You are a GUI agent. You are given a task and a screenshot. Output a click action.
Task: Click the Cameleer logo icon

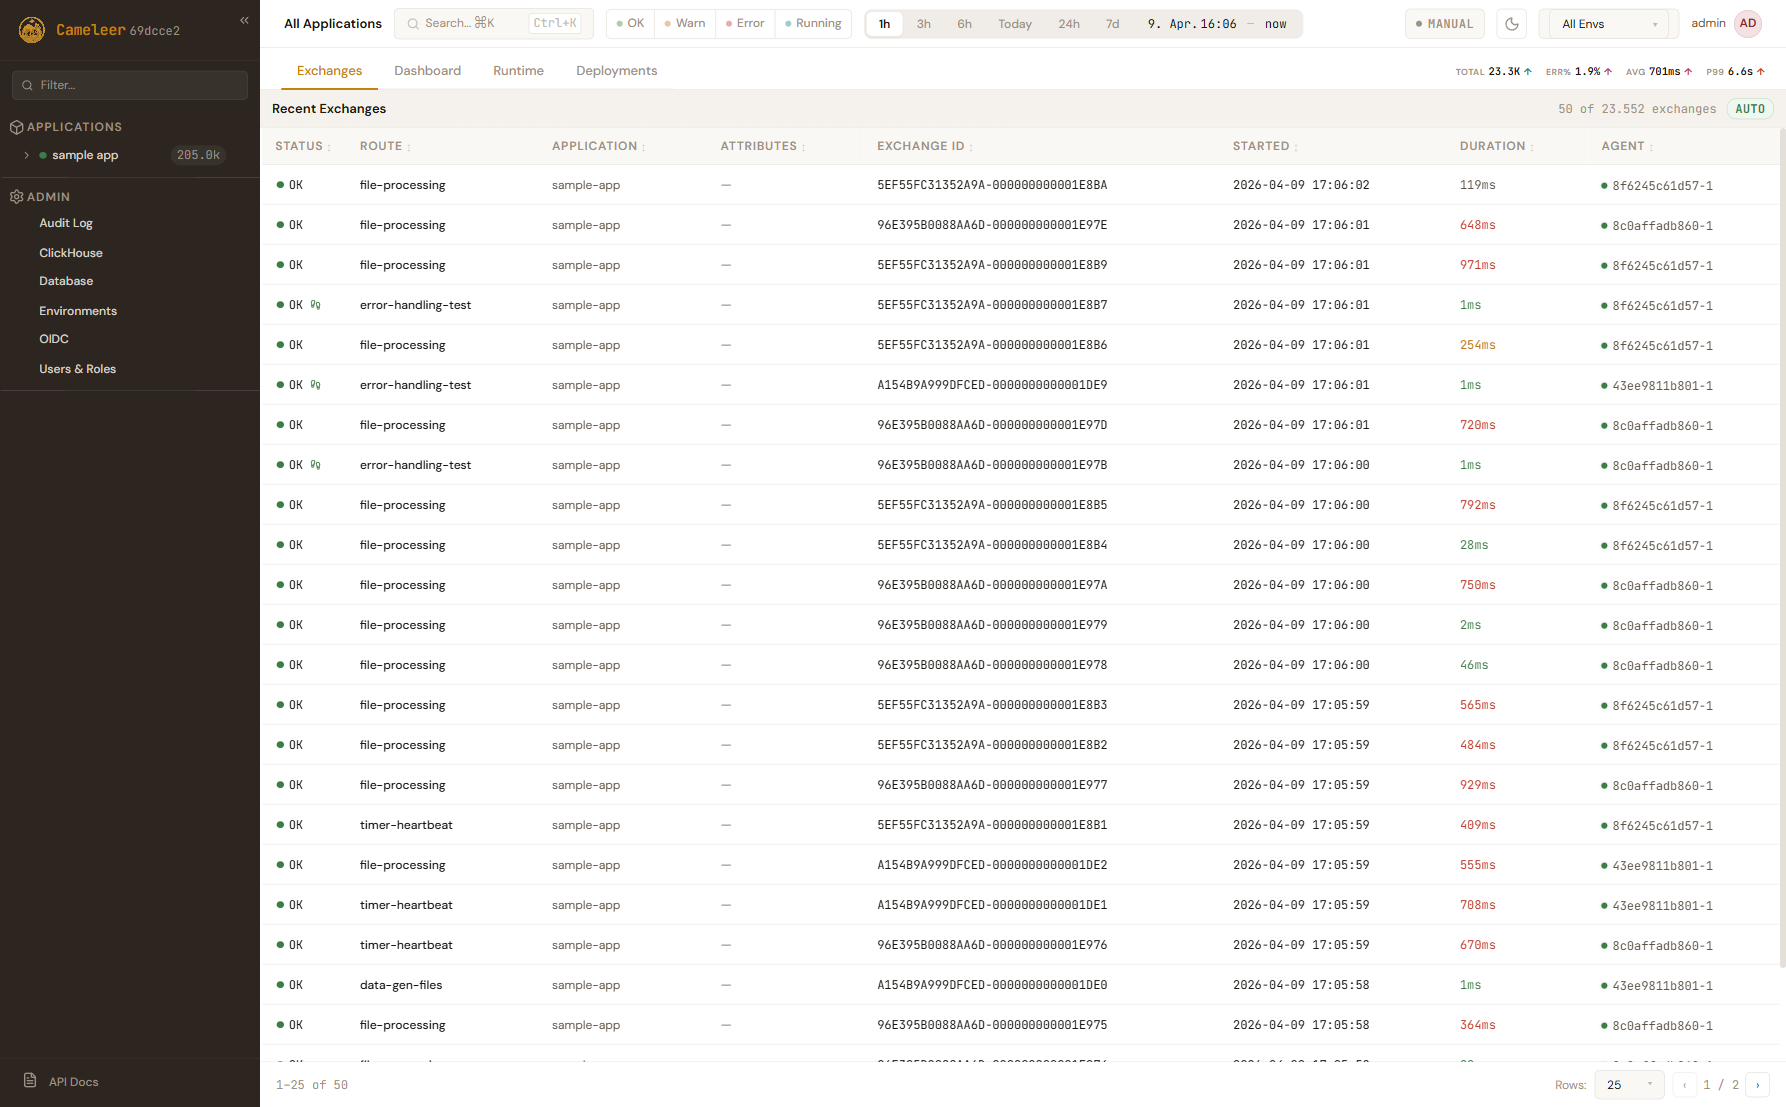tap(32, 30)
